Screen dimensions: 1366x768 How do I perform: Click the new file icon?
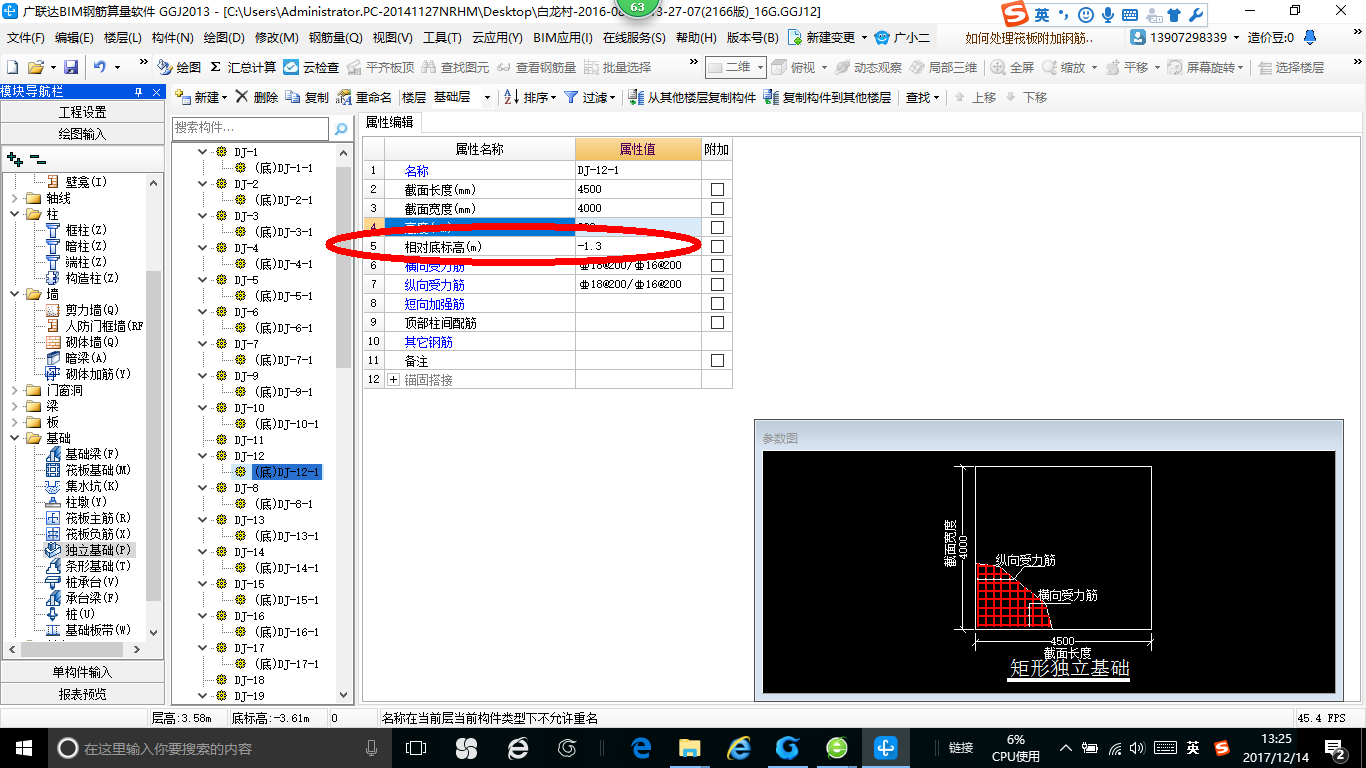pyautogui.click(x=12, y=67)
